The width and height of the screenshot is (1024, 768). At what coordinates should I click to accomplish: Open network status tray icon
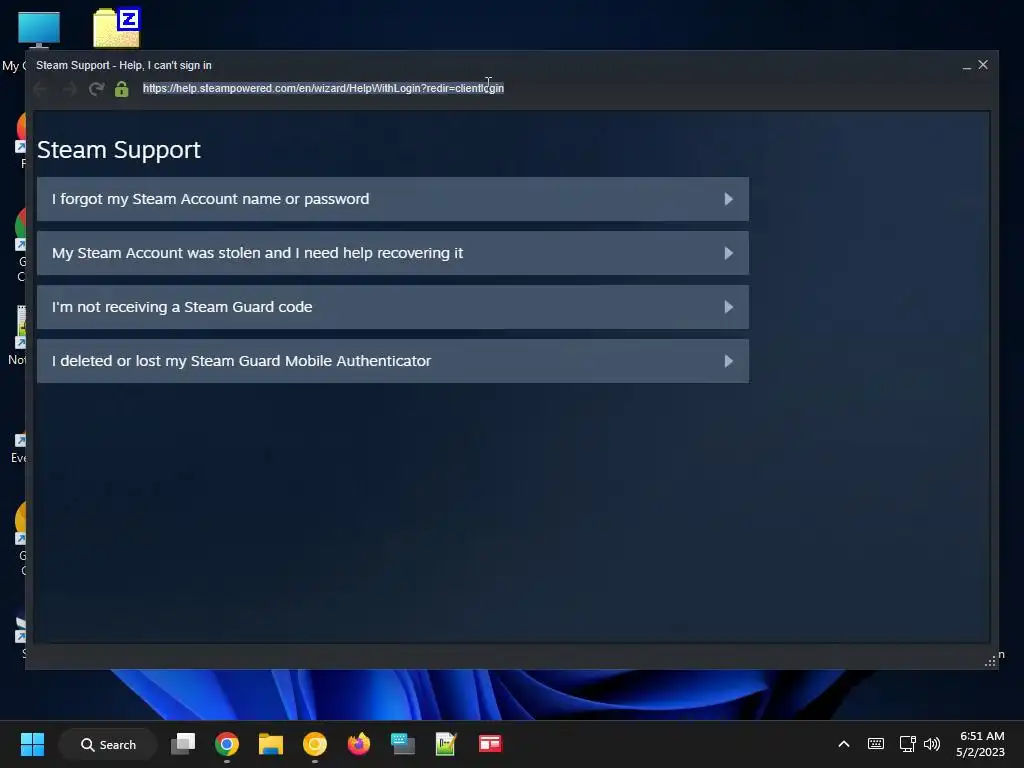coord(907,744)
